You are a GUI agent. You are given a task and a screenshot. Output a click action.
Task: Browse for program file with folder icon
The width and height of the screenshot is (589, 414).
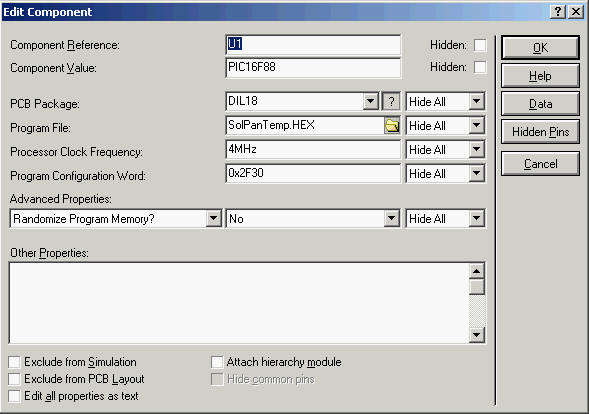[392, 125]
